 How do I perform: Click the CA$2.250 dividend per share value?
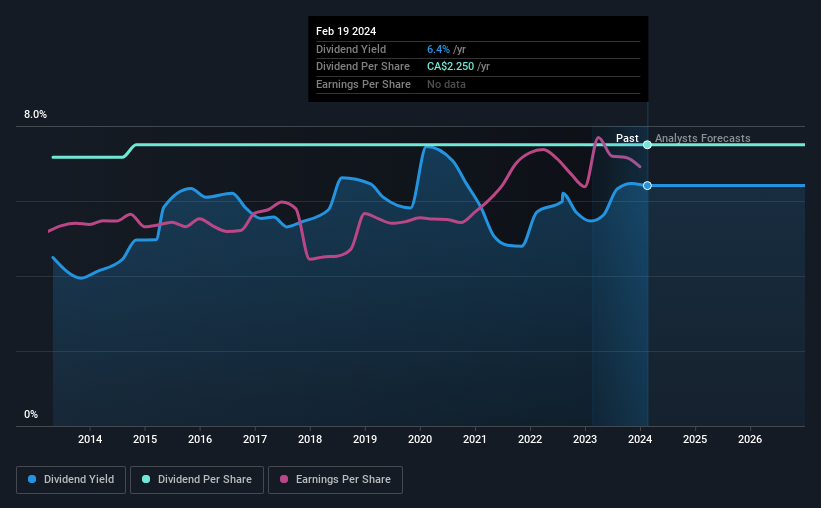tap(450, 67)
